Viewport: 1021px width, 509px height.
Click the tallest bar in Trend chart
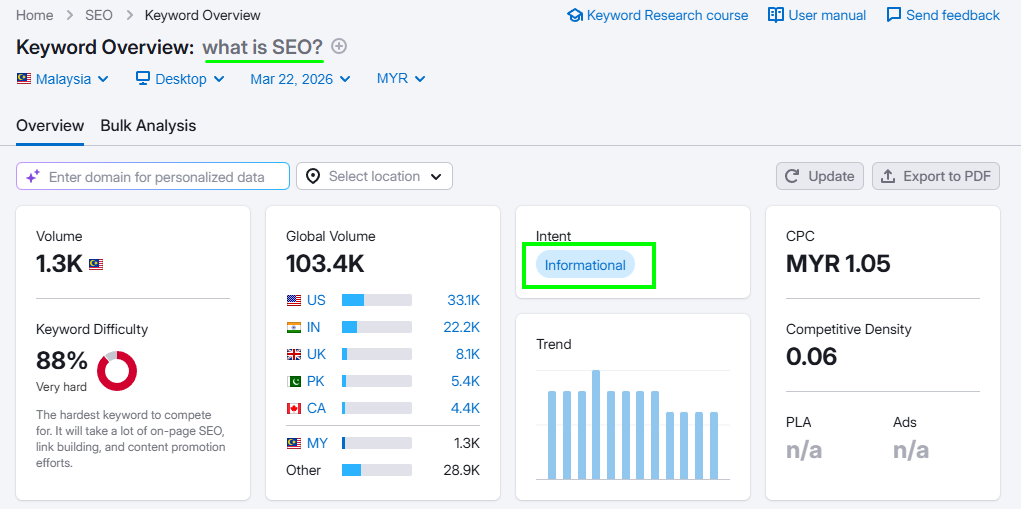pyautogui.click(x=596, y=425)
